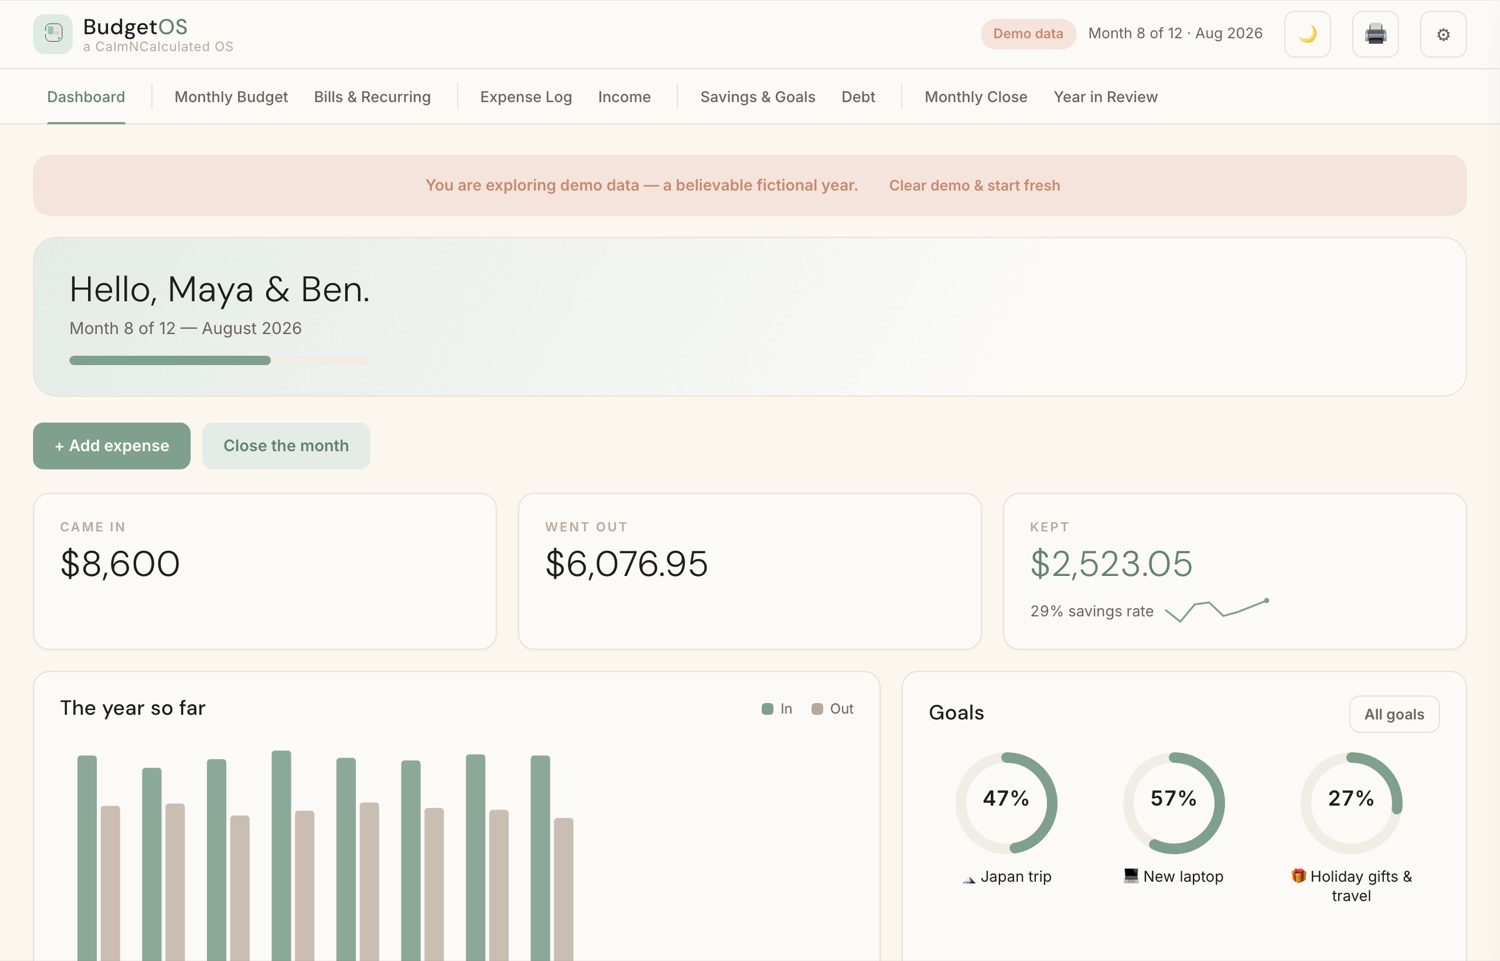Click the Goals card heading

pos(956,713)
